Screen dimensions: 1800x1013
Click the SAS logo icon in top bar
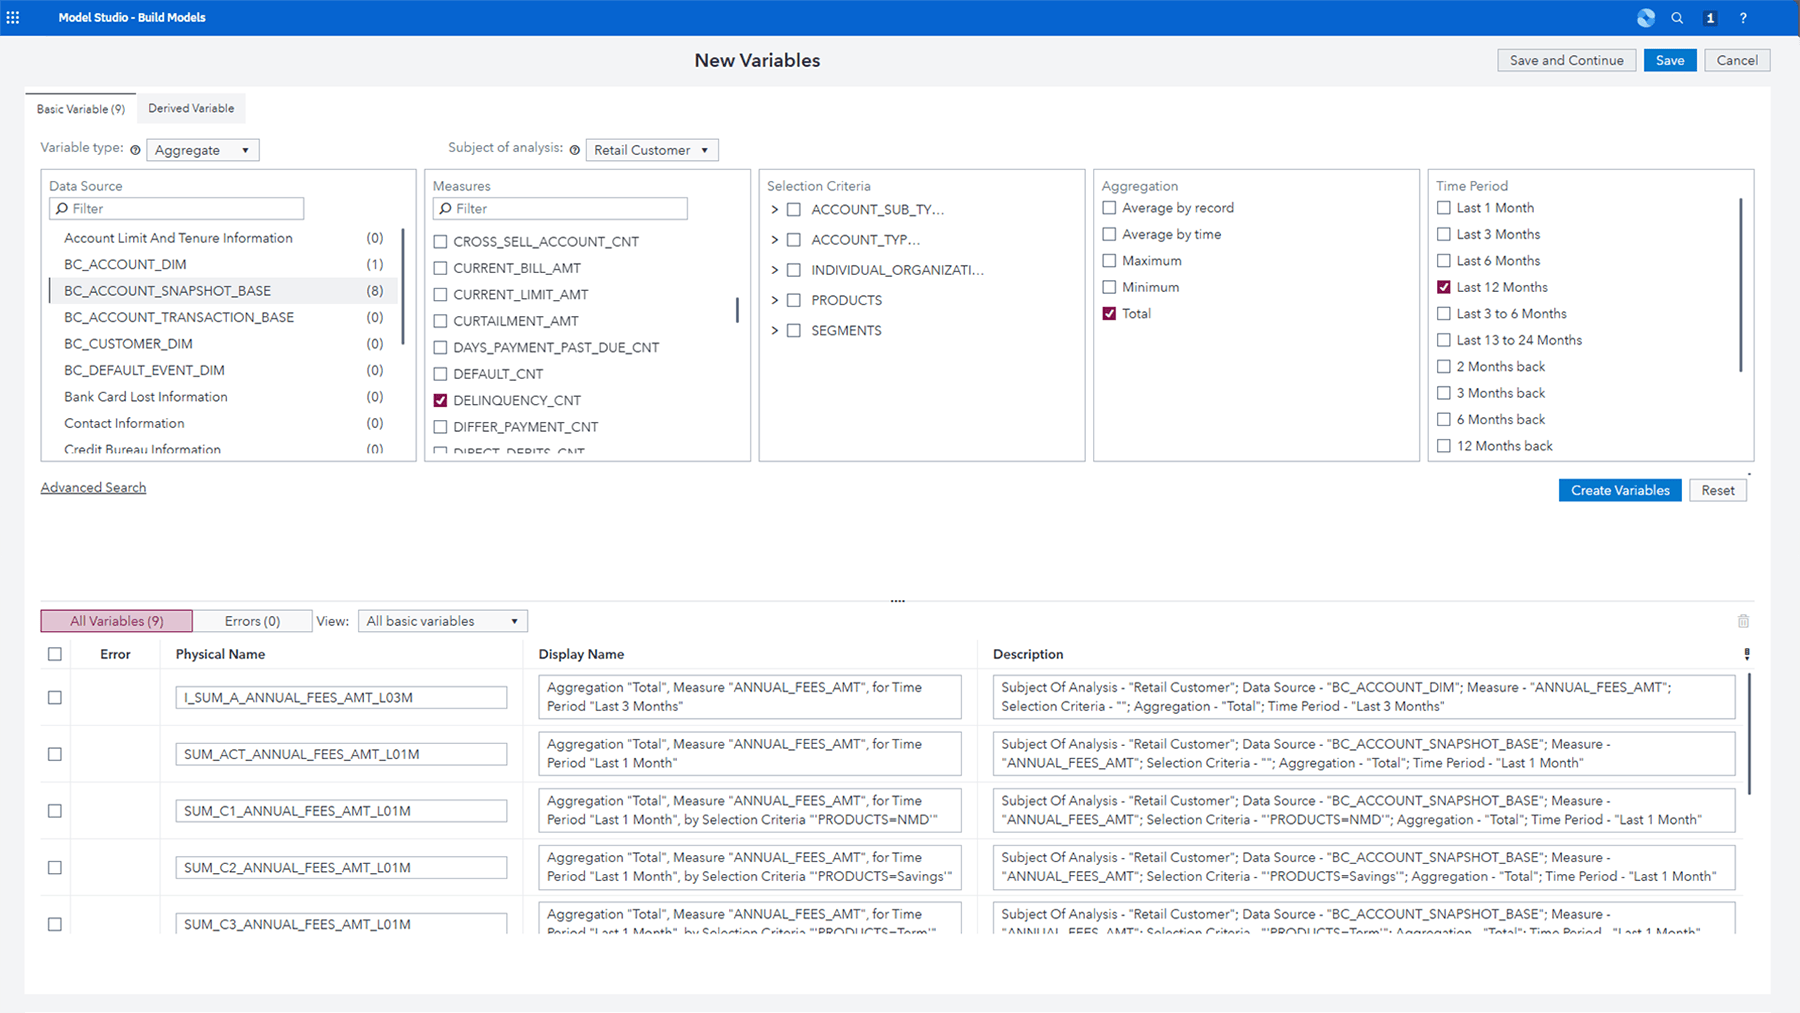pyautogui.click(x=1644, y=17)
